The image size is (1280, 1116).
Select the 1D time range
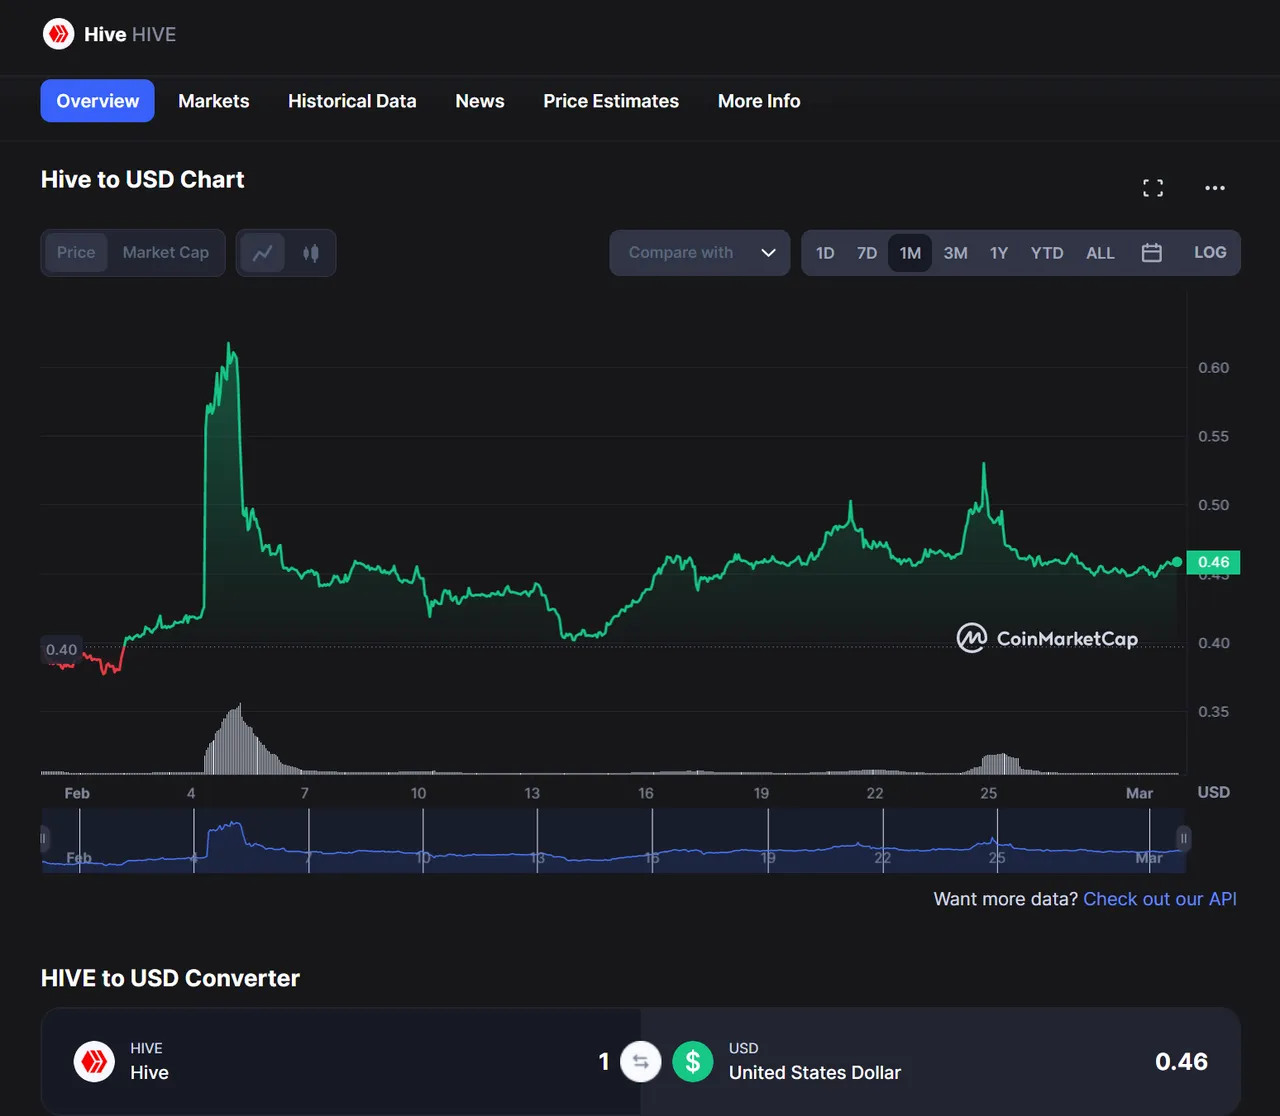(825, 253)
